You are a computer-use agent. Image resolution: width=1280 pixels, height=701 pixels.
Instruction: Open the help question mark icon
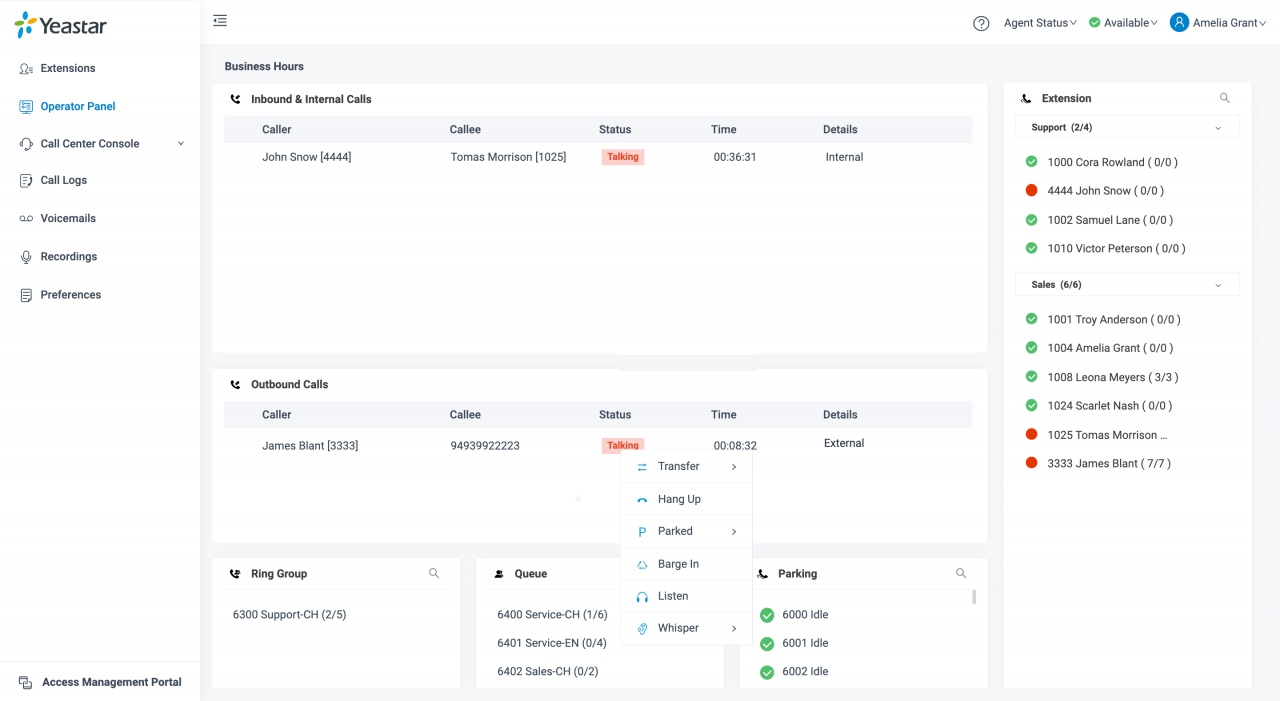click(x=981, y=23)
